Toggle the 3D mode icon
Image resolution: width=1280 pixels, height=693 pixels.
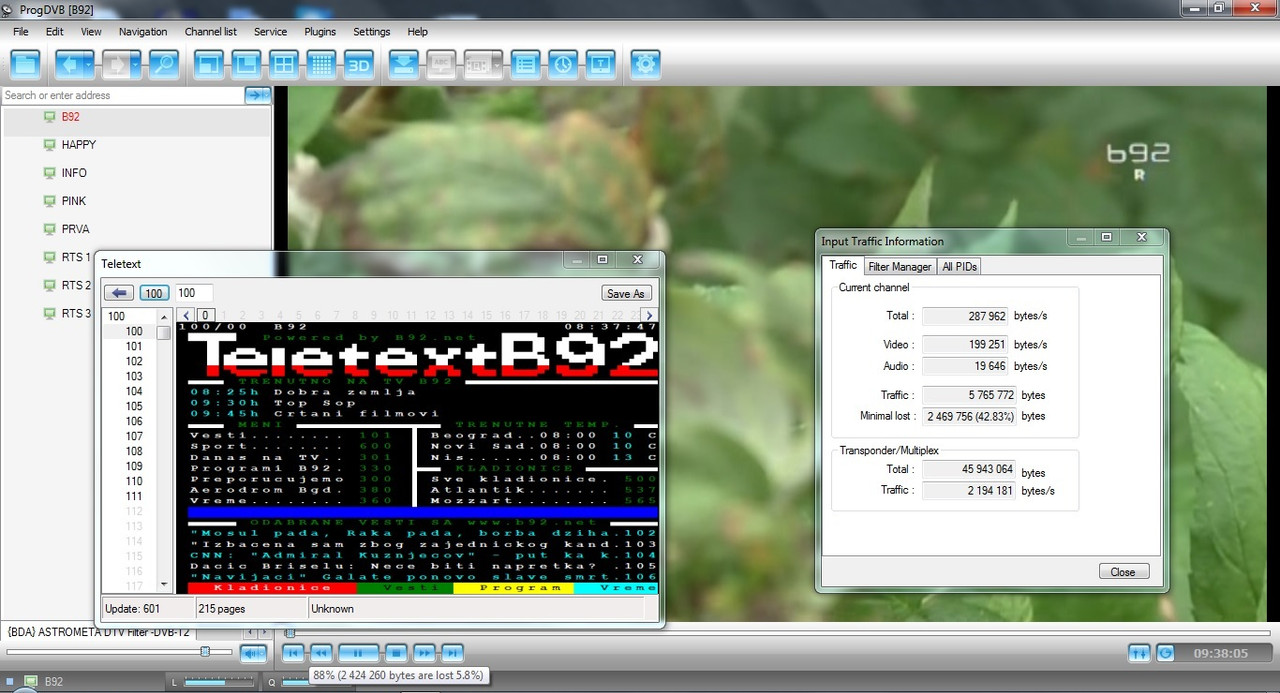tap(359, 65)
